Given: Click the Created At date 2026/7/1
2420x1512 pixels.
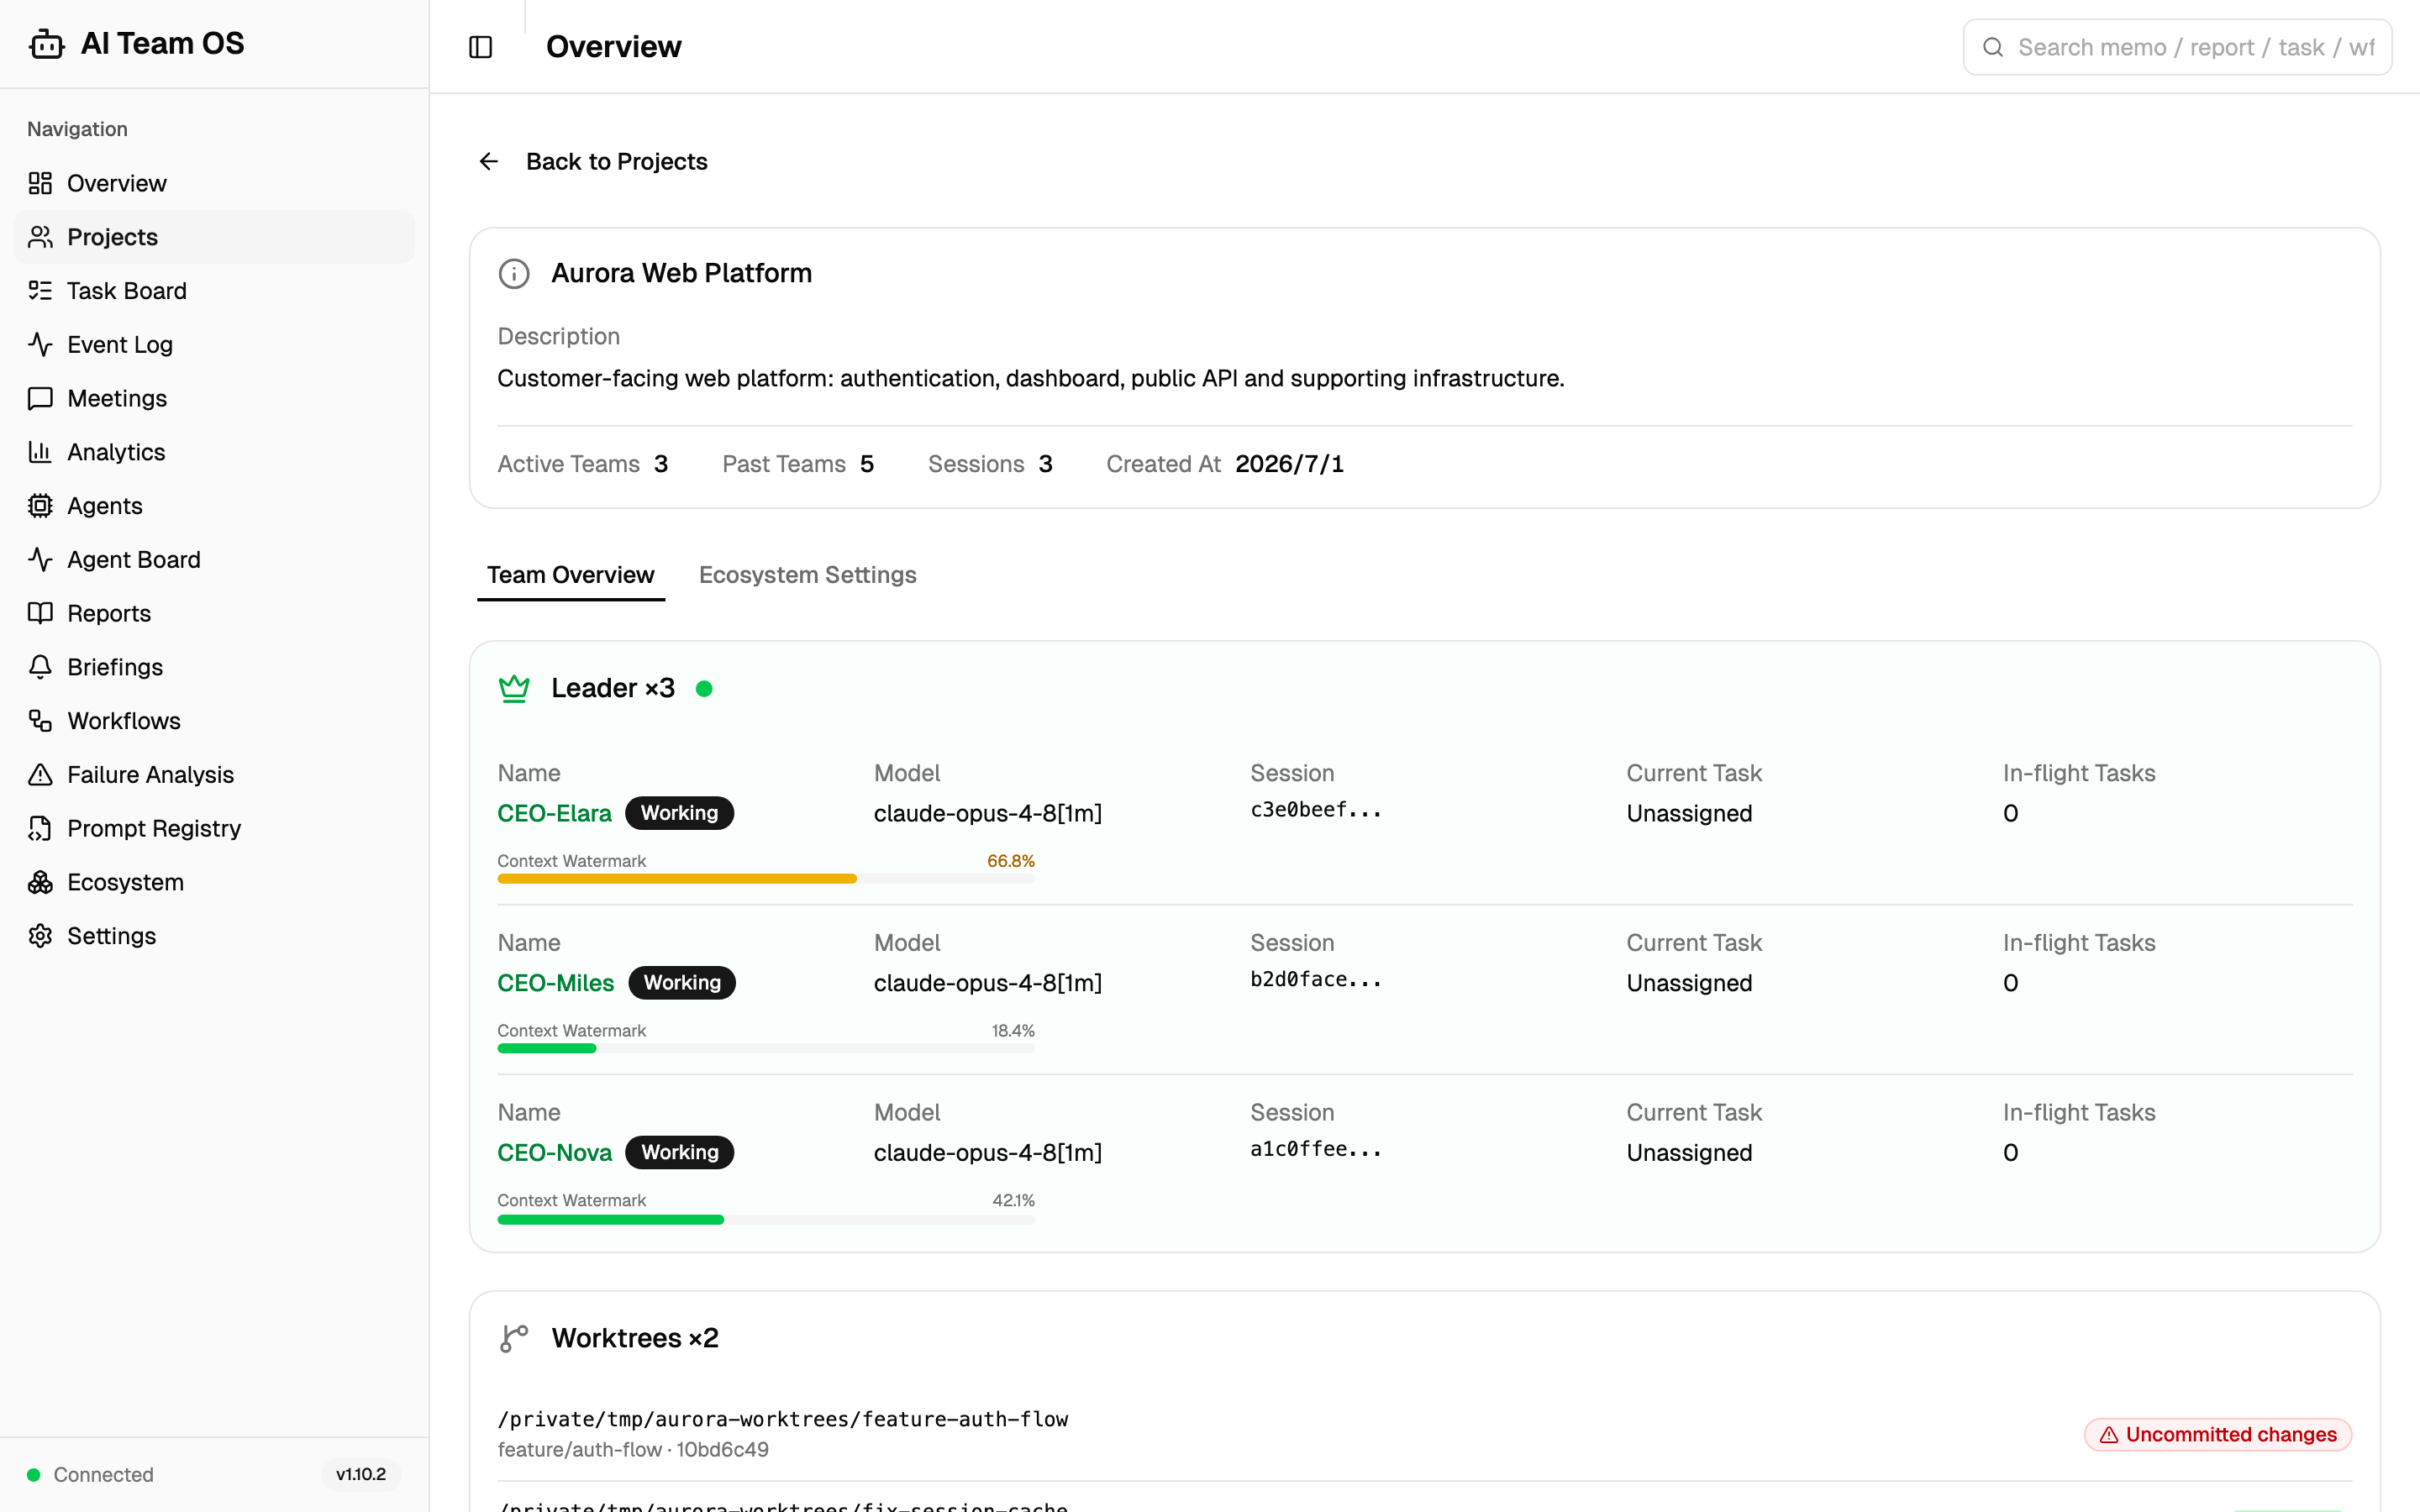Looking at the screenshot, I should pos(1289,464).
